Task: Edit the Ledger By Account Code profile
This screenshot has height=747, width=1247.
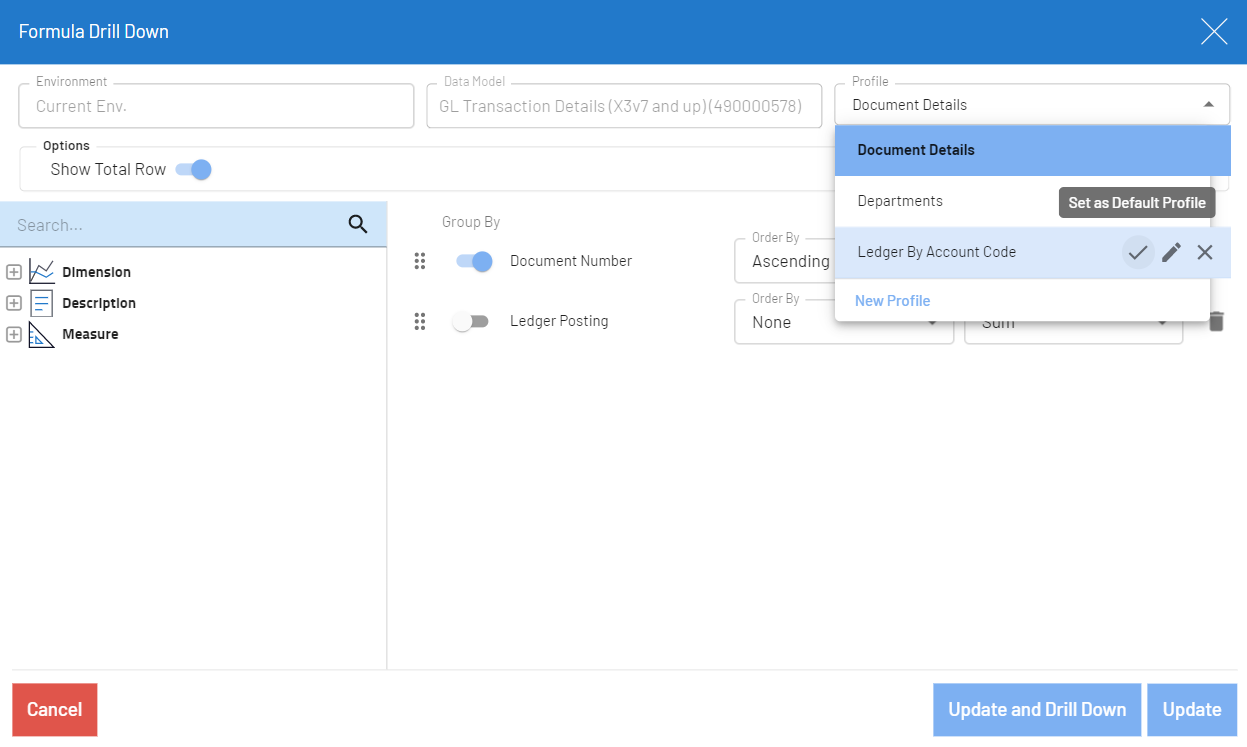Action: (1171, 252)
